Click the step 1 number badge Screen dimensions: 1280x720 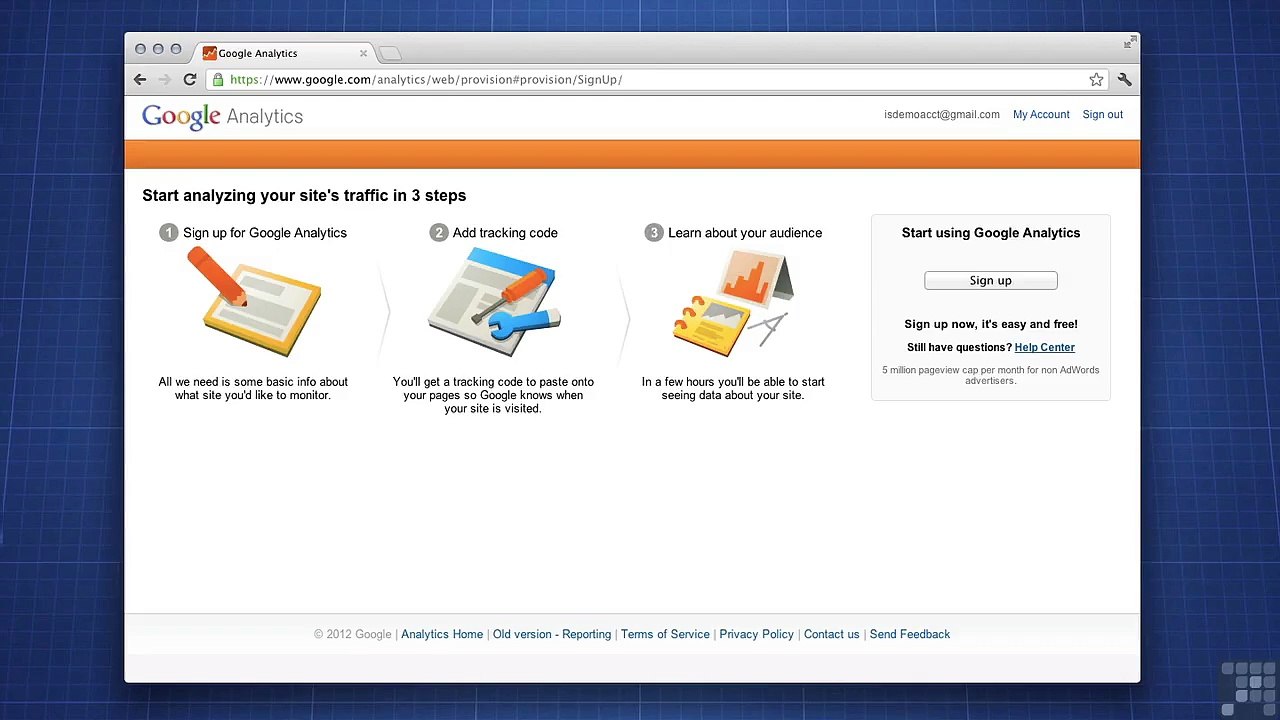pos(168,232)
